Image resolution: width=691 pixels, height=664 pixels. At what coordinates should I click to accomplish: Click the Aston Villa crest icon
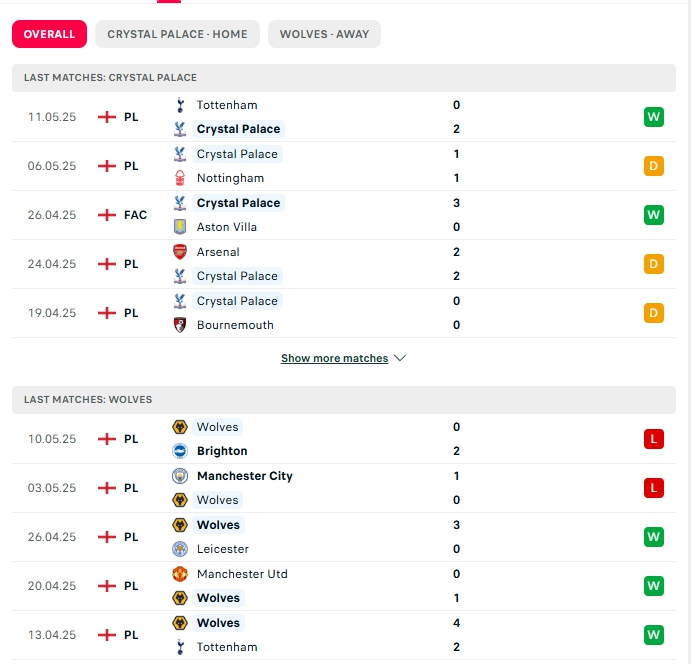coord(180,227)
